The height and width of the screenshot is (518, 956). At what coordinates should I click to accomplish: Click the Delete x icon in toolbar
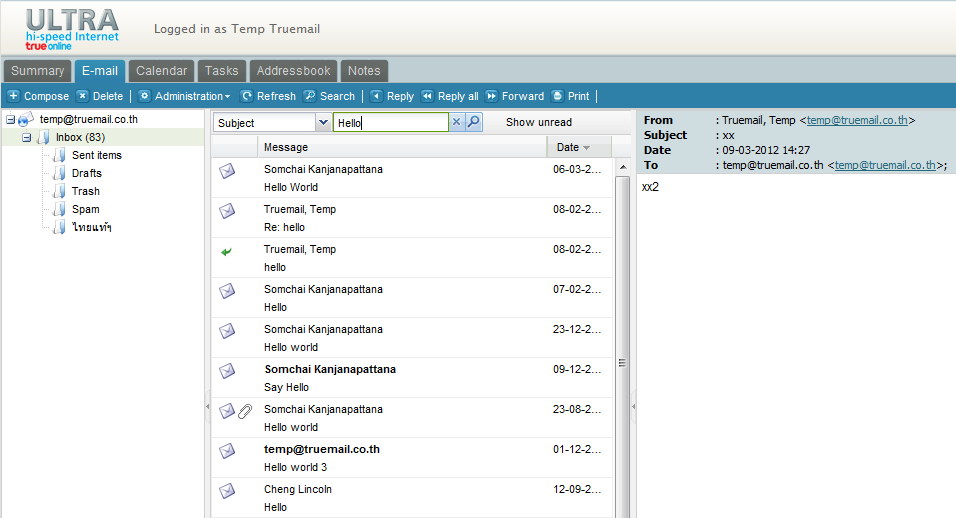tap(82, 96)
